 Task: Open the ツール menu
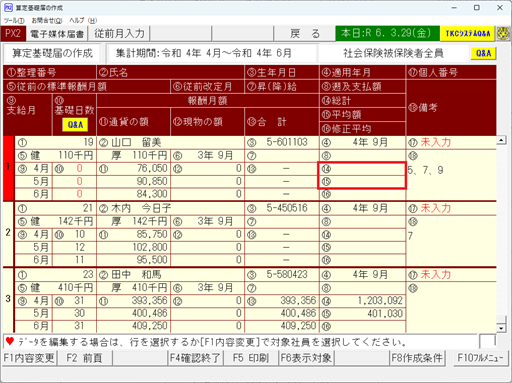14,21
